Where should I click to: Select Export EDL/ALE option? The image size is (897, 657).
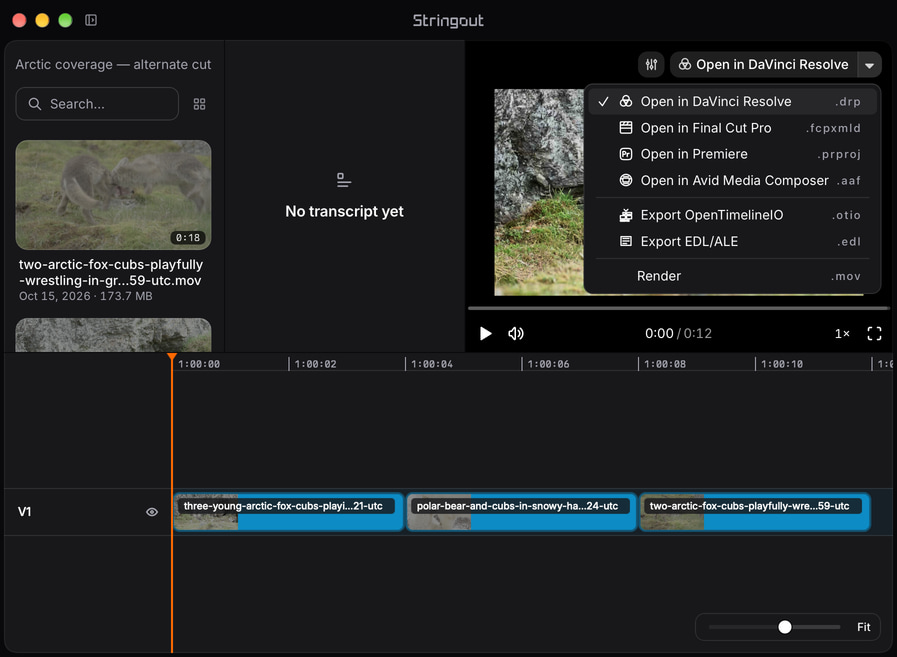[x=732, y=242]
